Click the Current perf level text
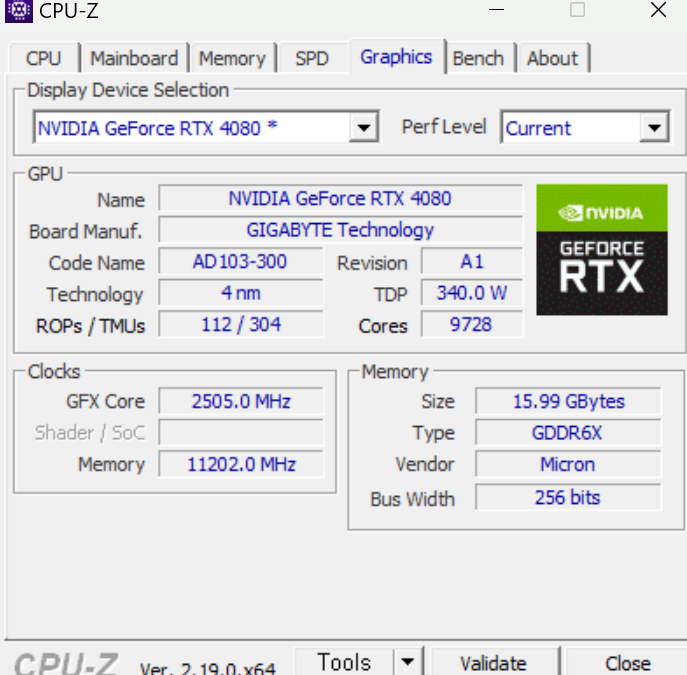The width and height of the screenshot is (687, 675). pyautogui.click(x=538, y=128)
